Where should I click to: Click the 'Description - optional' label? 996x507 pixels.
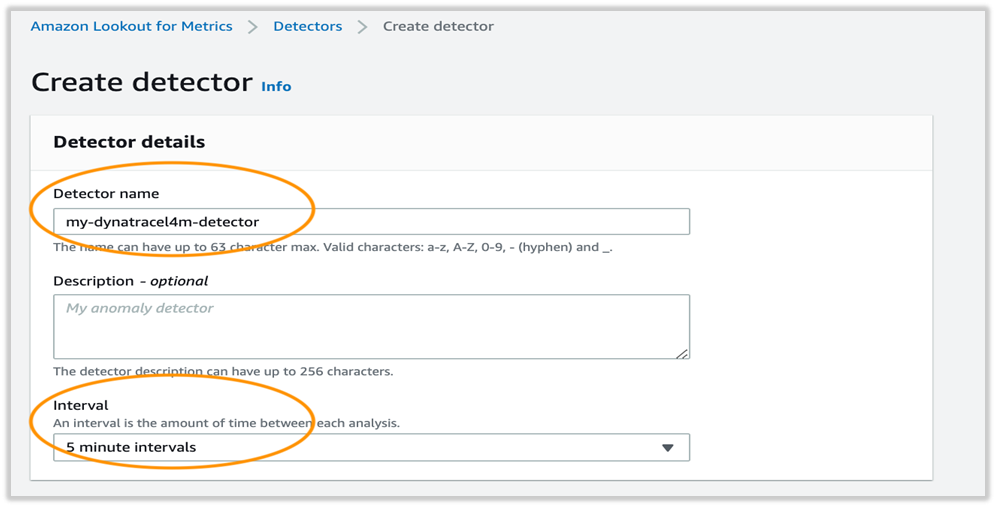(131, 281)
